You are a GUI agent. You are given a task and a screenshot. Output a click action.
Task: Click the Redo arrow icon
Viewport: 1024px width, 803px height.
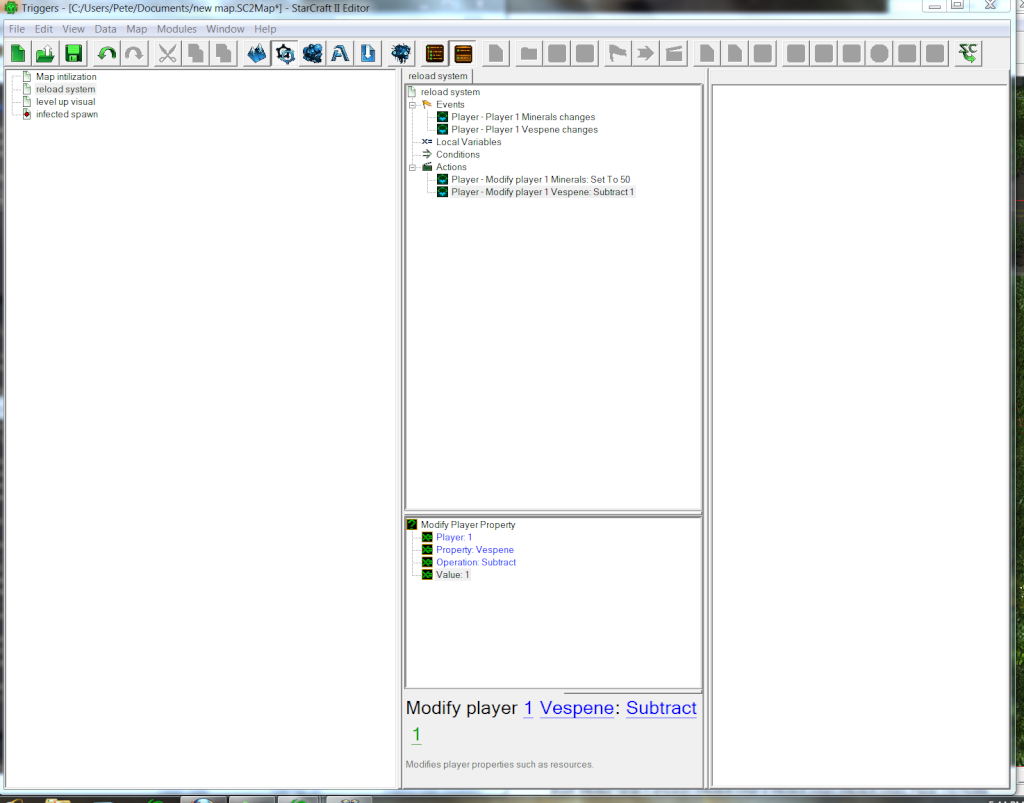134,54
